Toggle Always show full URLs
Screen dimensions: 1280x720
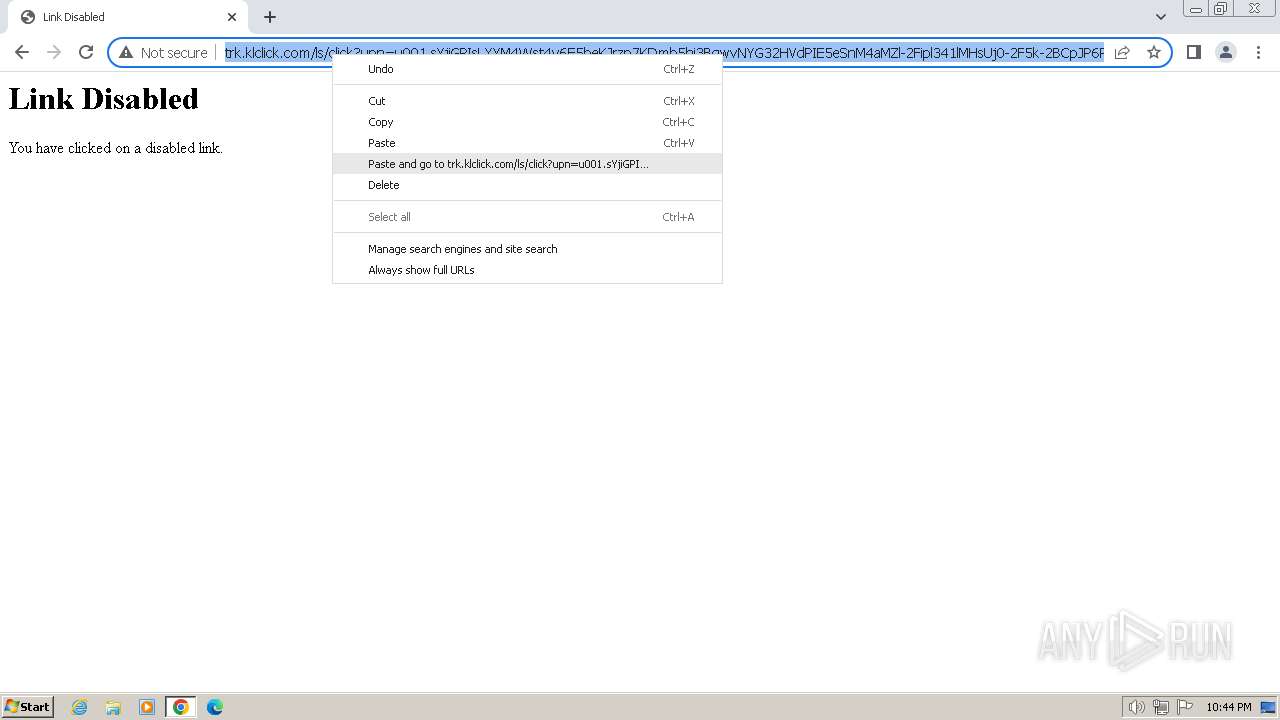point(527,270)
